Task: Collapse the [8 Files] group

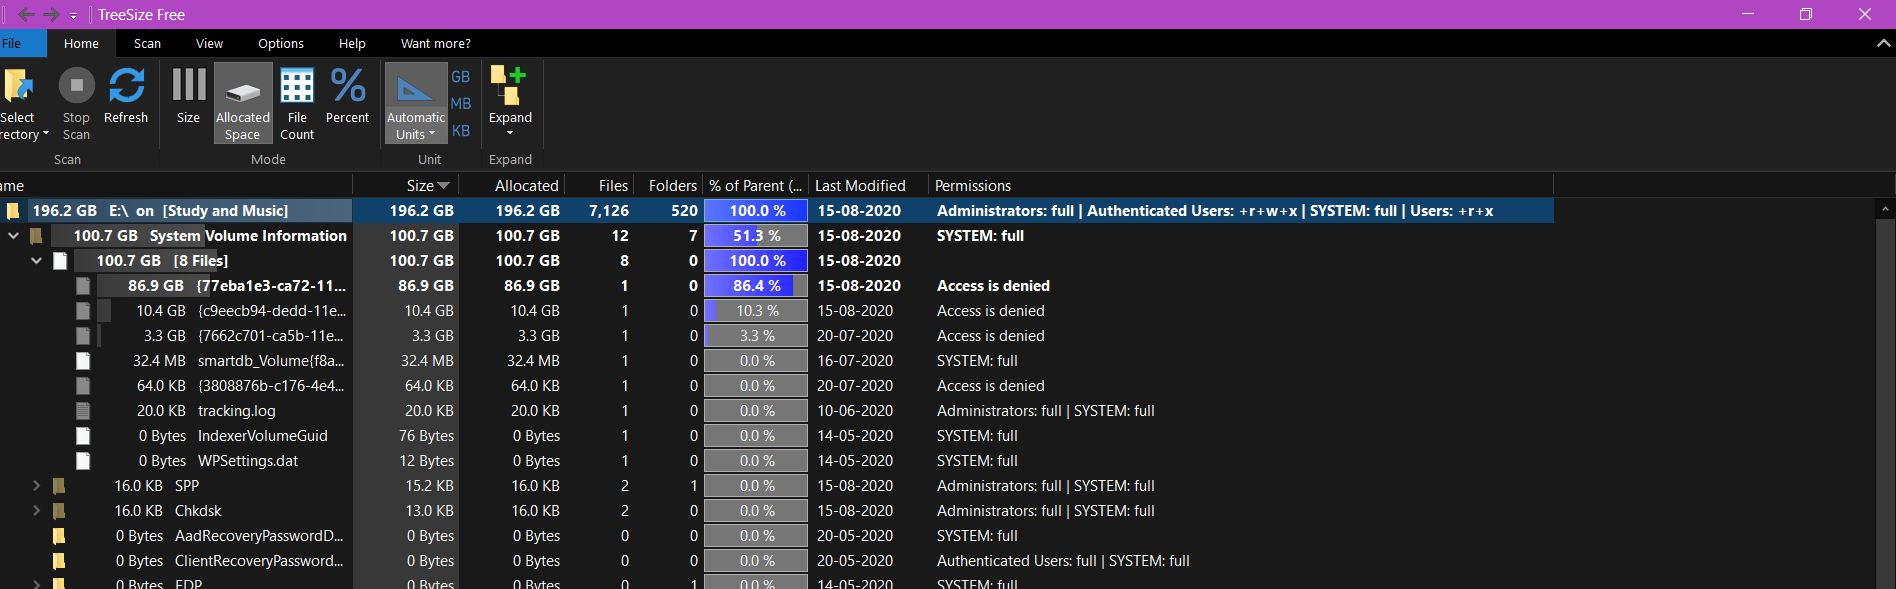Action: tap(36, 261)
